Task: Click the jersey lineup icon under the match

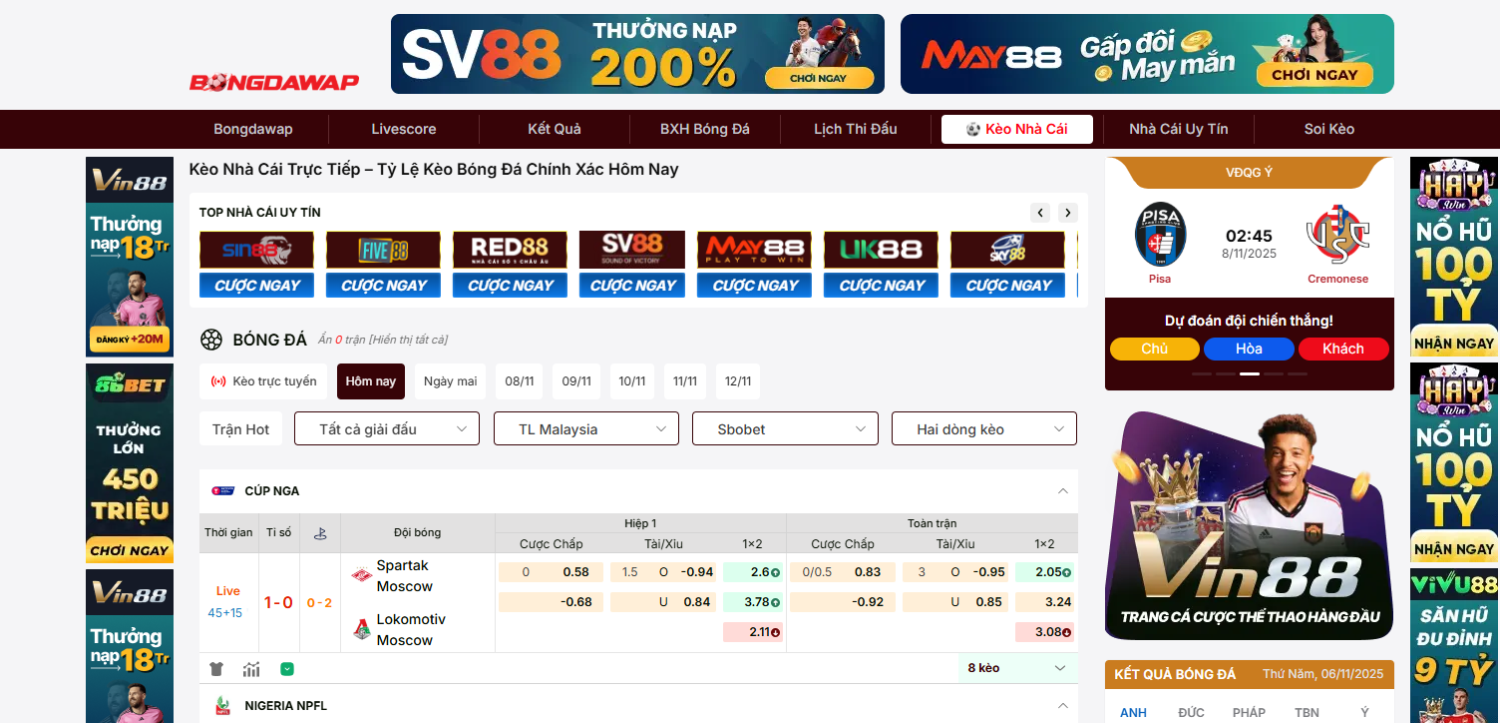Action: coord(216,669)
